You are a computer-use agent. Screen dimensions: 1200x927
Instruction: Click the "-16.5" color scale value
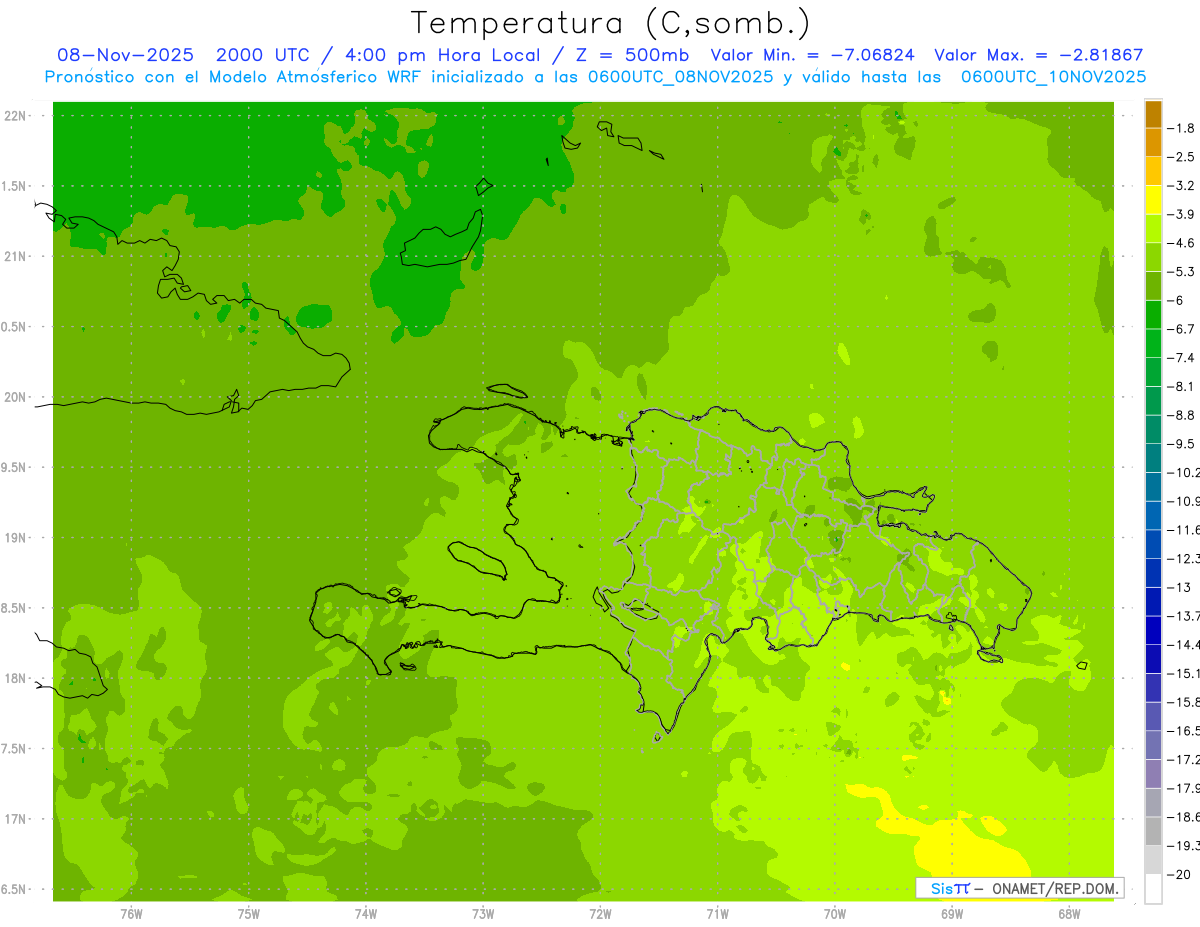pyautogui.click(x=1184, y=731)
